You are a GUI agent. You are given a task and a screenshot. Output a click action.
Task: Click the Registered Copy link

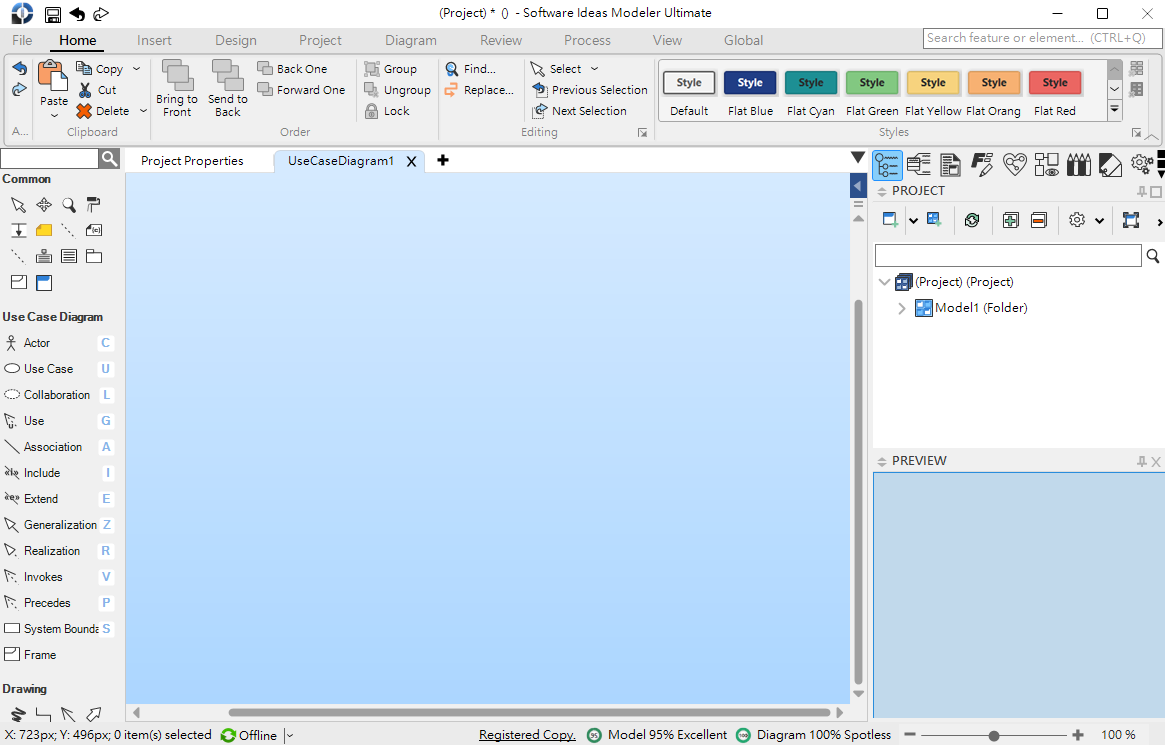click(527, 735)
